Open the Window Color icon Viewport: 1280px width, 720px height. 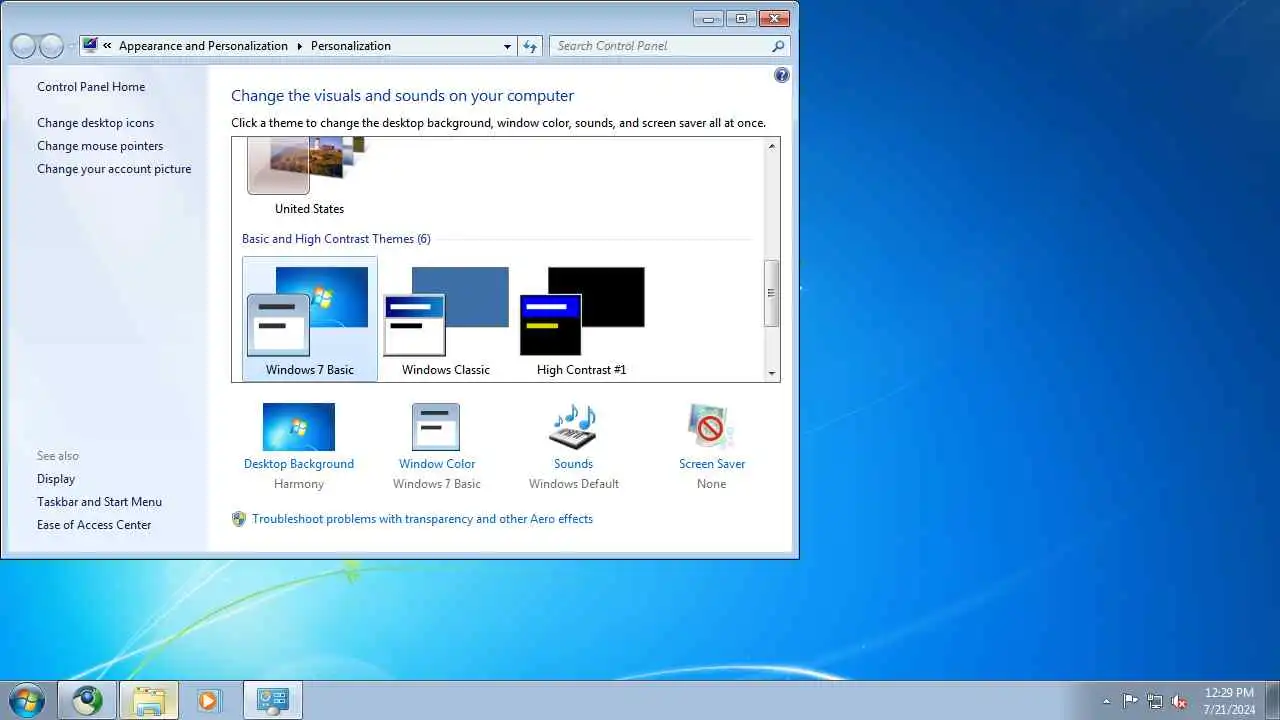(436, 427)
